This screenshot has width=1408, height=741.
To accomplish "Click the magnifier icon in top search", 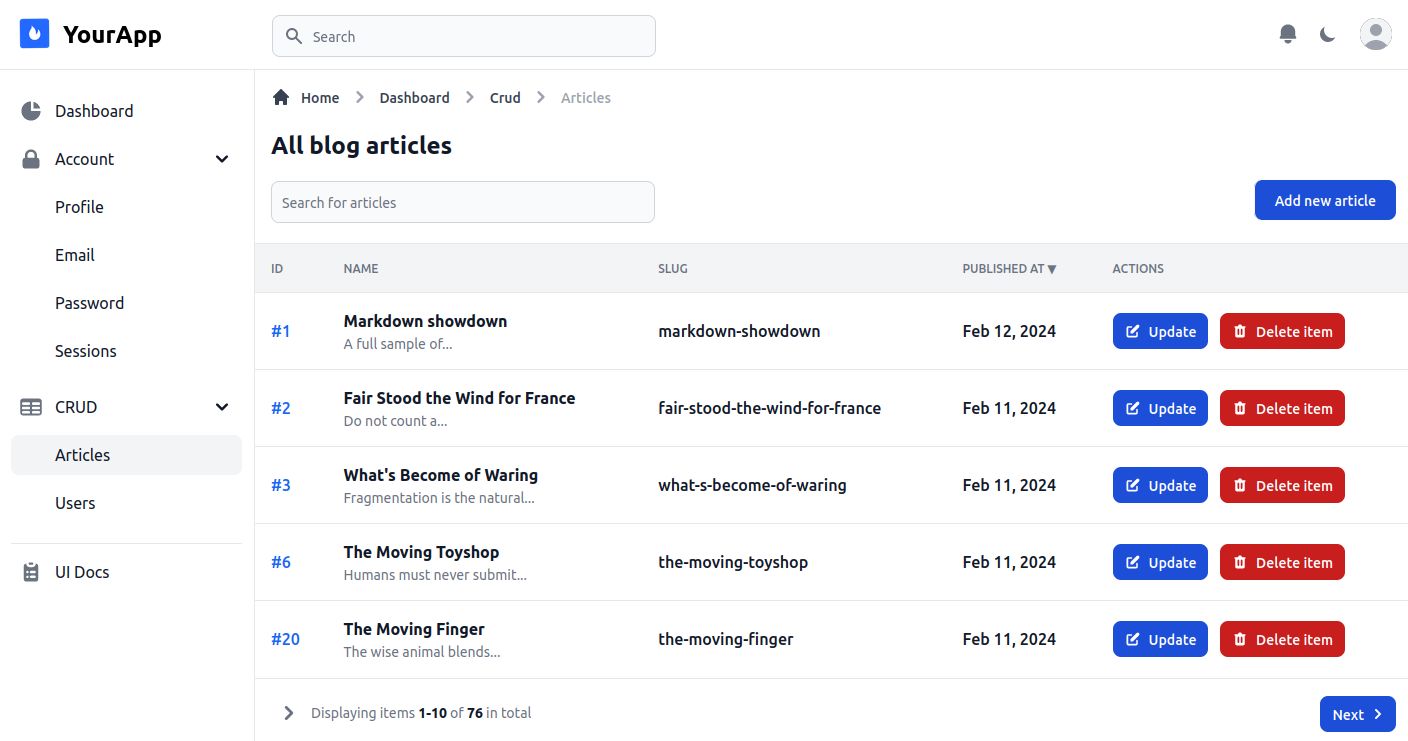I will pos(294,36).
